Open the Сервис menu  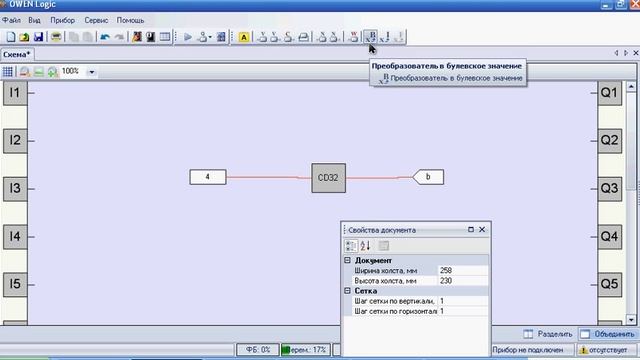pyautogui.click(x=96, y=20)
